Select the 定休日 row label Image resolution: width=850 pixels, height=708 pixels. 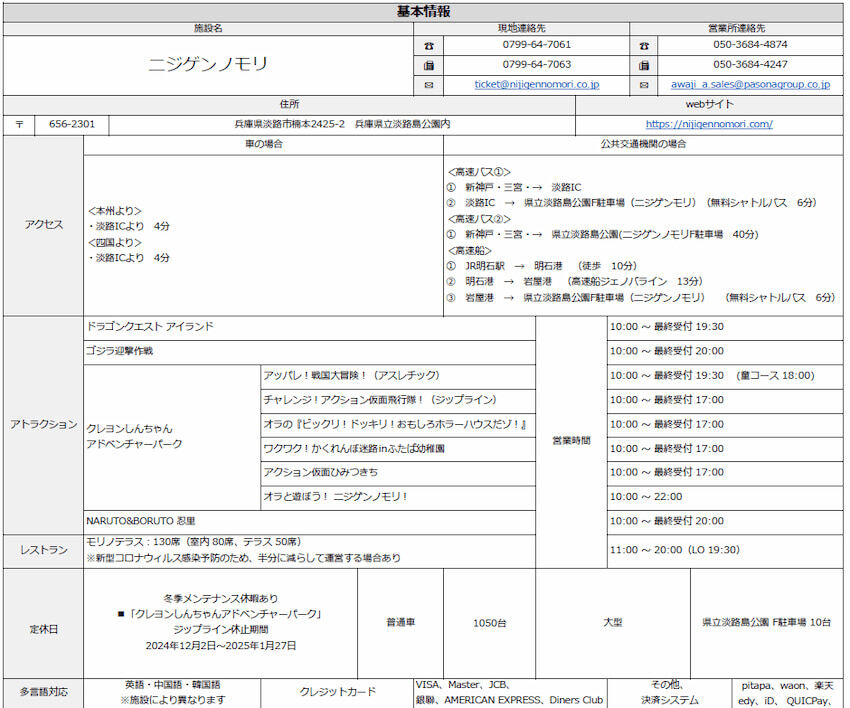coord(43,623)
